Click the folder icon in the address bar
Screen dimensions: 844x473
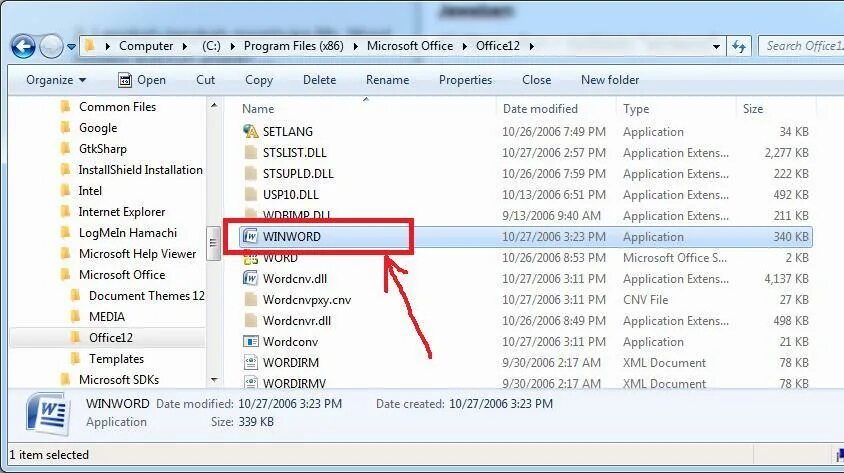(90, 46)
